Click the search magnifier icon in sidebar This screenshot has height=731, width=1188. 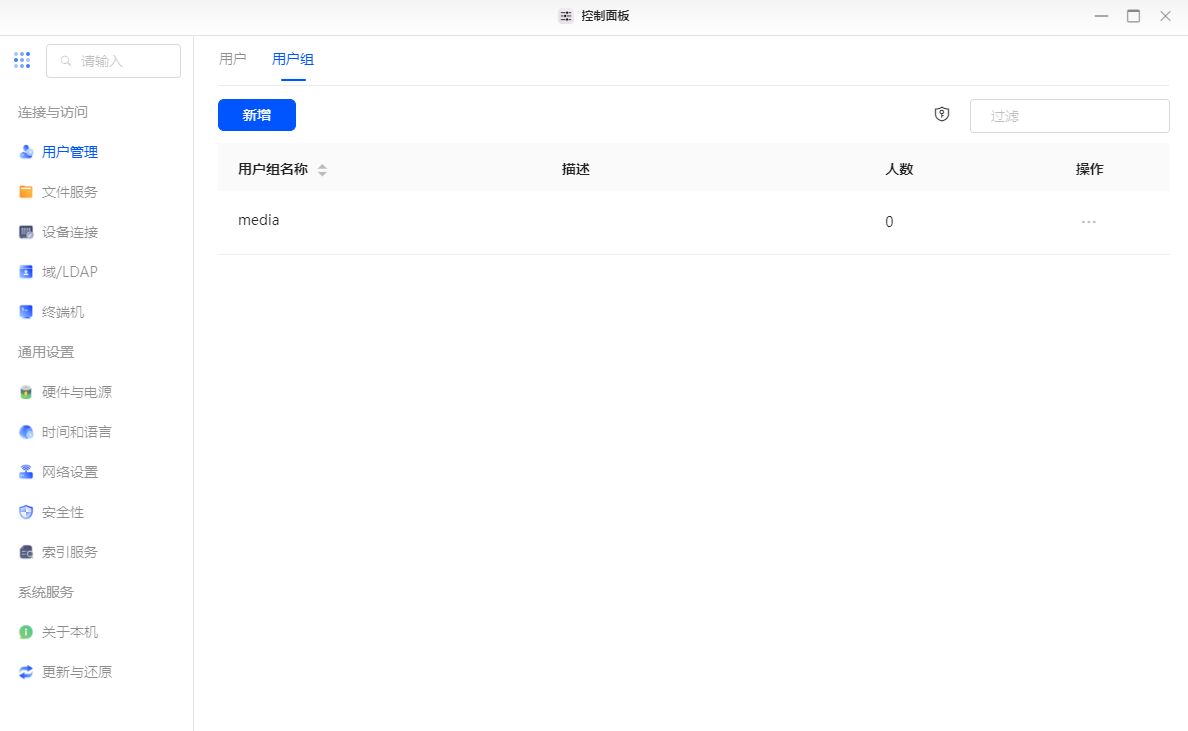(x=66, y=61)
